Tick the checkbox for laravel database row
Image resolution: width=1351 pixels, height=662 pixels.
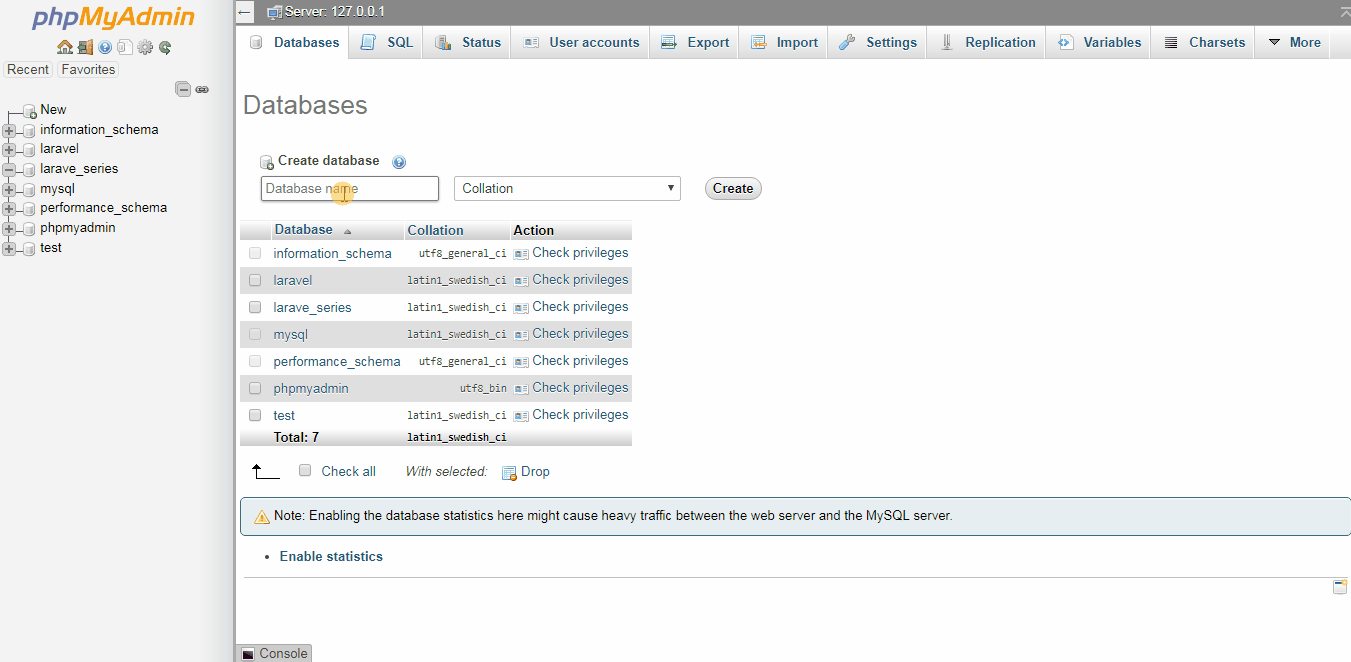coord(255,280)
